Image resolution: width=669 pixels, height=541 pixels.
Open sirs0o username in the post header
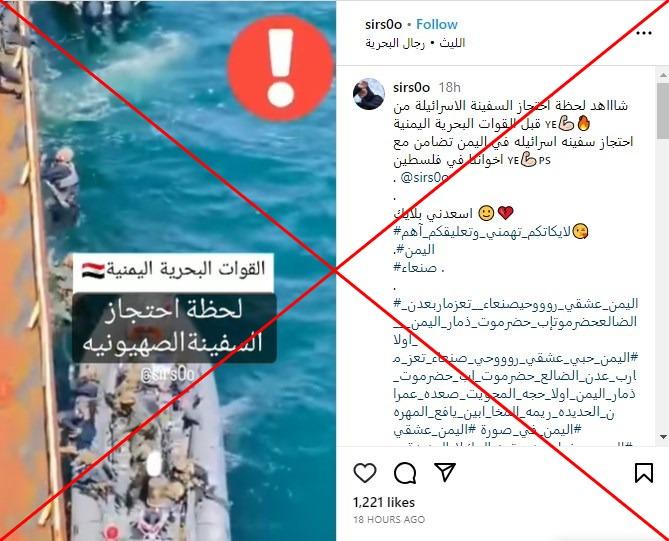pyautogui.click(x=384, y=24)
